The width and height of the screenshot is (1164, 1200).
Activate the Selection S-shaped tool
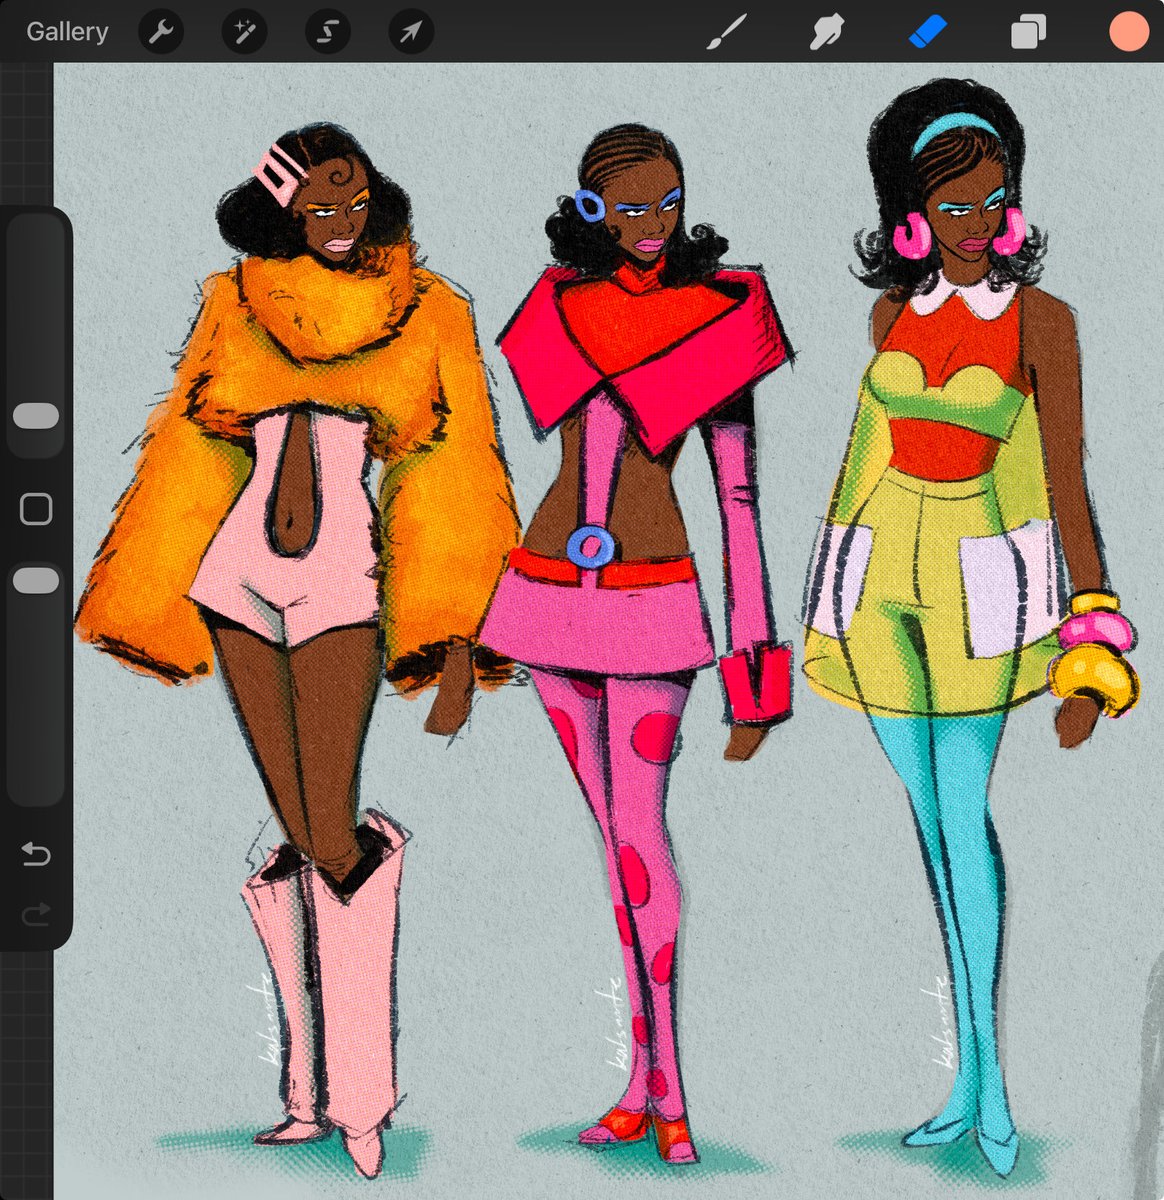coord(327,32)
